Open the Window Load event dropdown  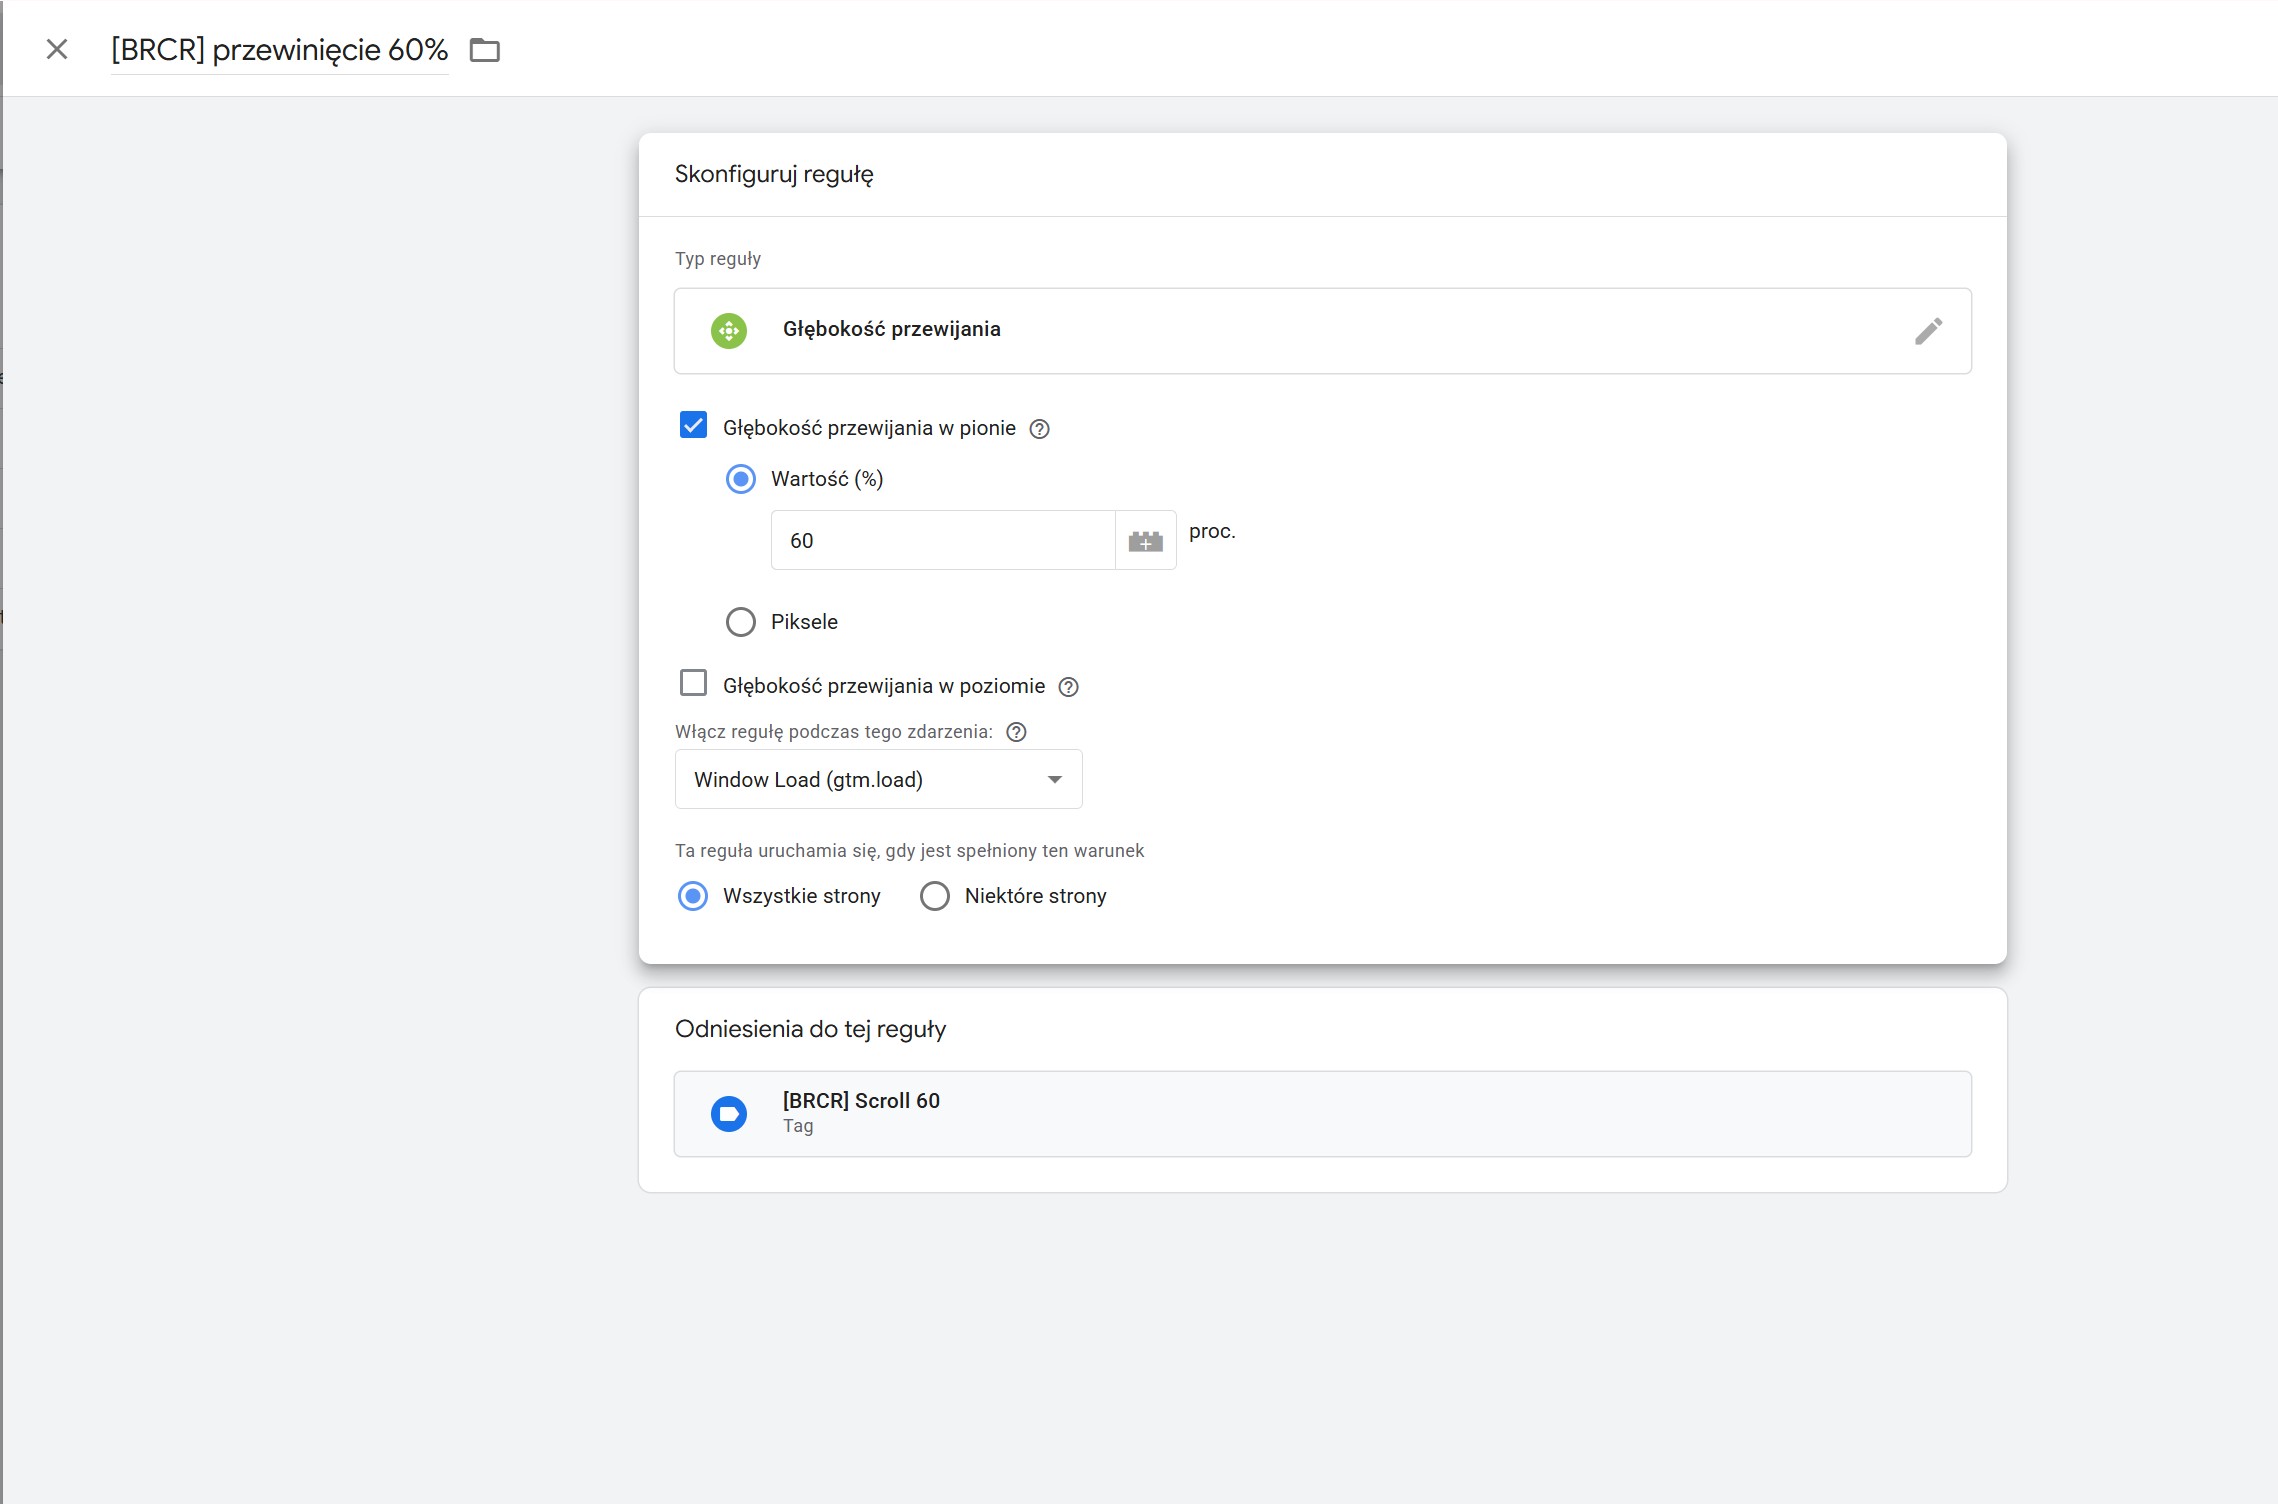tap(878, 779)
